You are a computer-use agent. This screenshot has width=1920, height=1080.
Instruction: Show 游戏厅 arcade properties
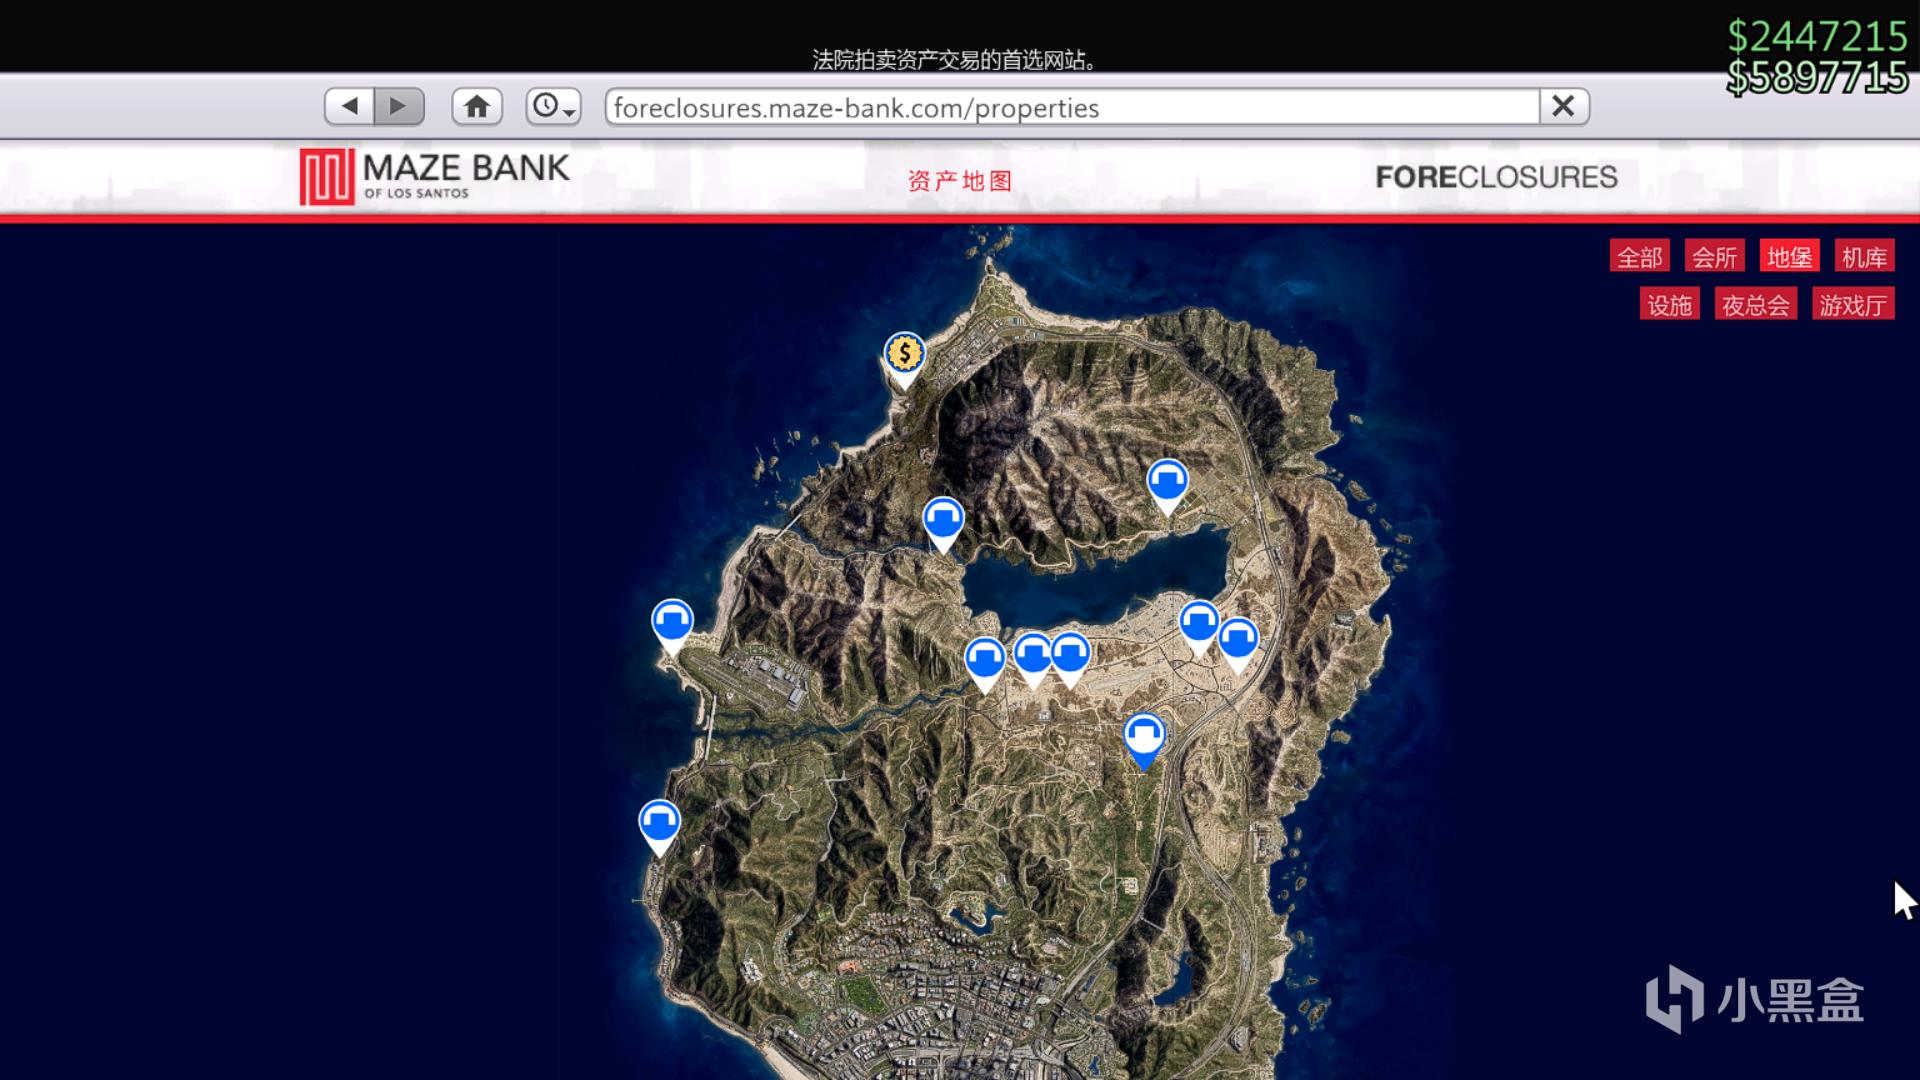1853,305
